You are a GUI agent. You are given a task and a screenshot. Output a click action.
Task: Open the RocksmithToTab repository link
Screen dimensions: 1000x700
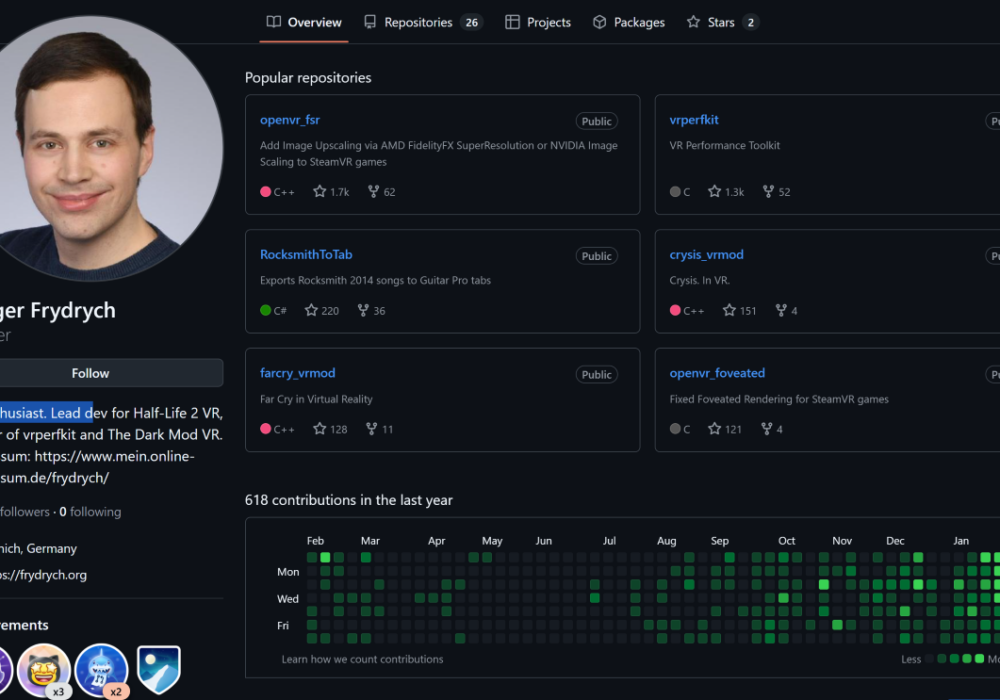(306, 254)
